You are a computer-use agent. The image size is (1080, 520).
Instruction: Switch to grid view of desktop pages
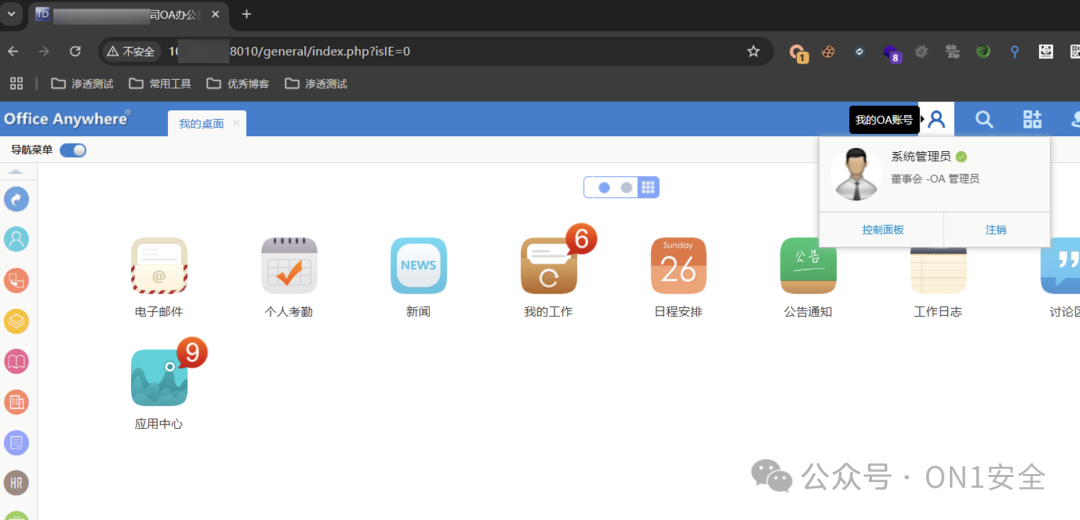(x=647, y=187)
